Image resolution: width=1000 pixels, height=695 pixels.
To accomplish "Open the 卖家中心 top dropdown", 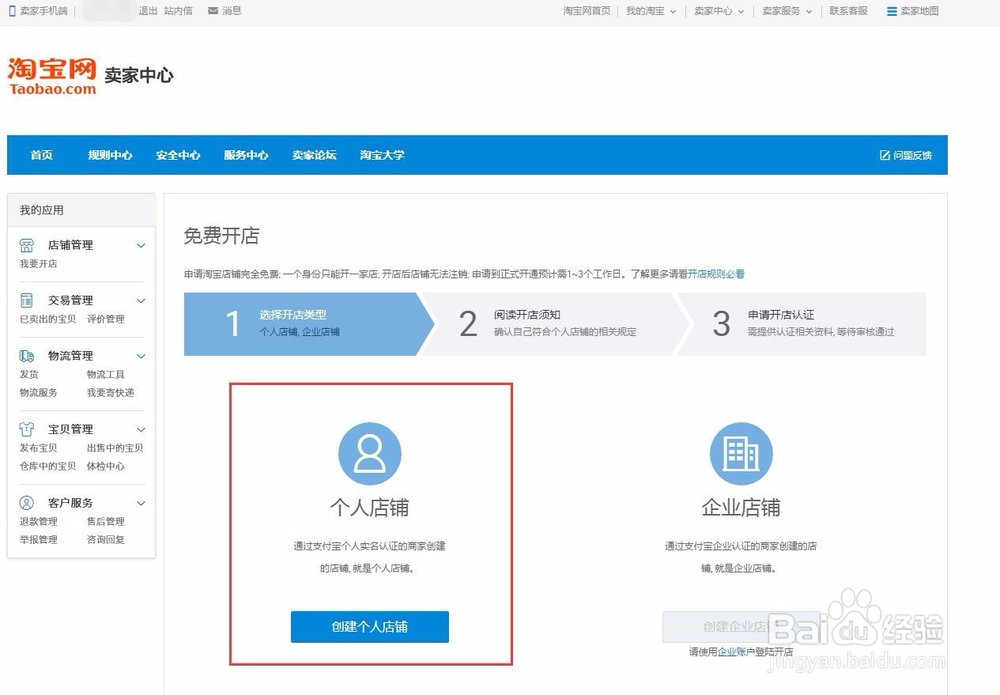I will 719,11.
